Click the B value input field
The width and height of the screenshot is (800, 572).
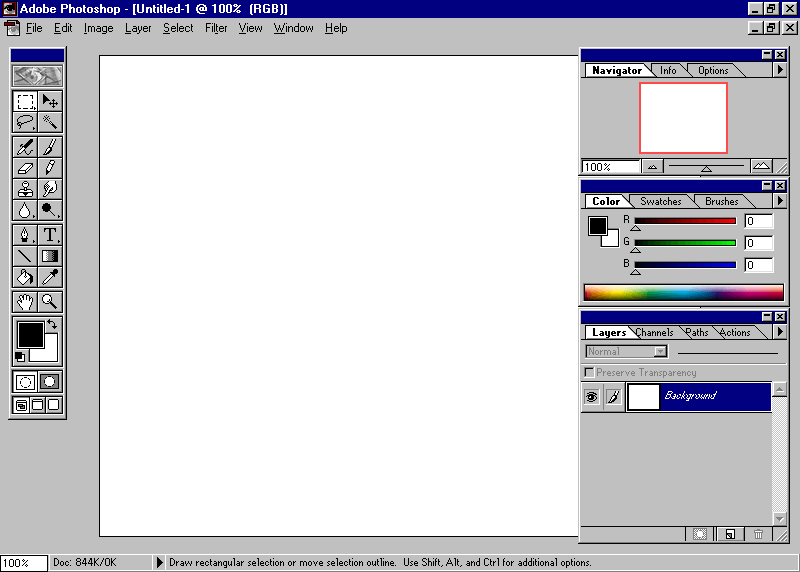point(758,265)
